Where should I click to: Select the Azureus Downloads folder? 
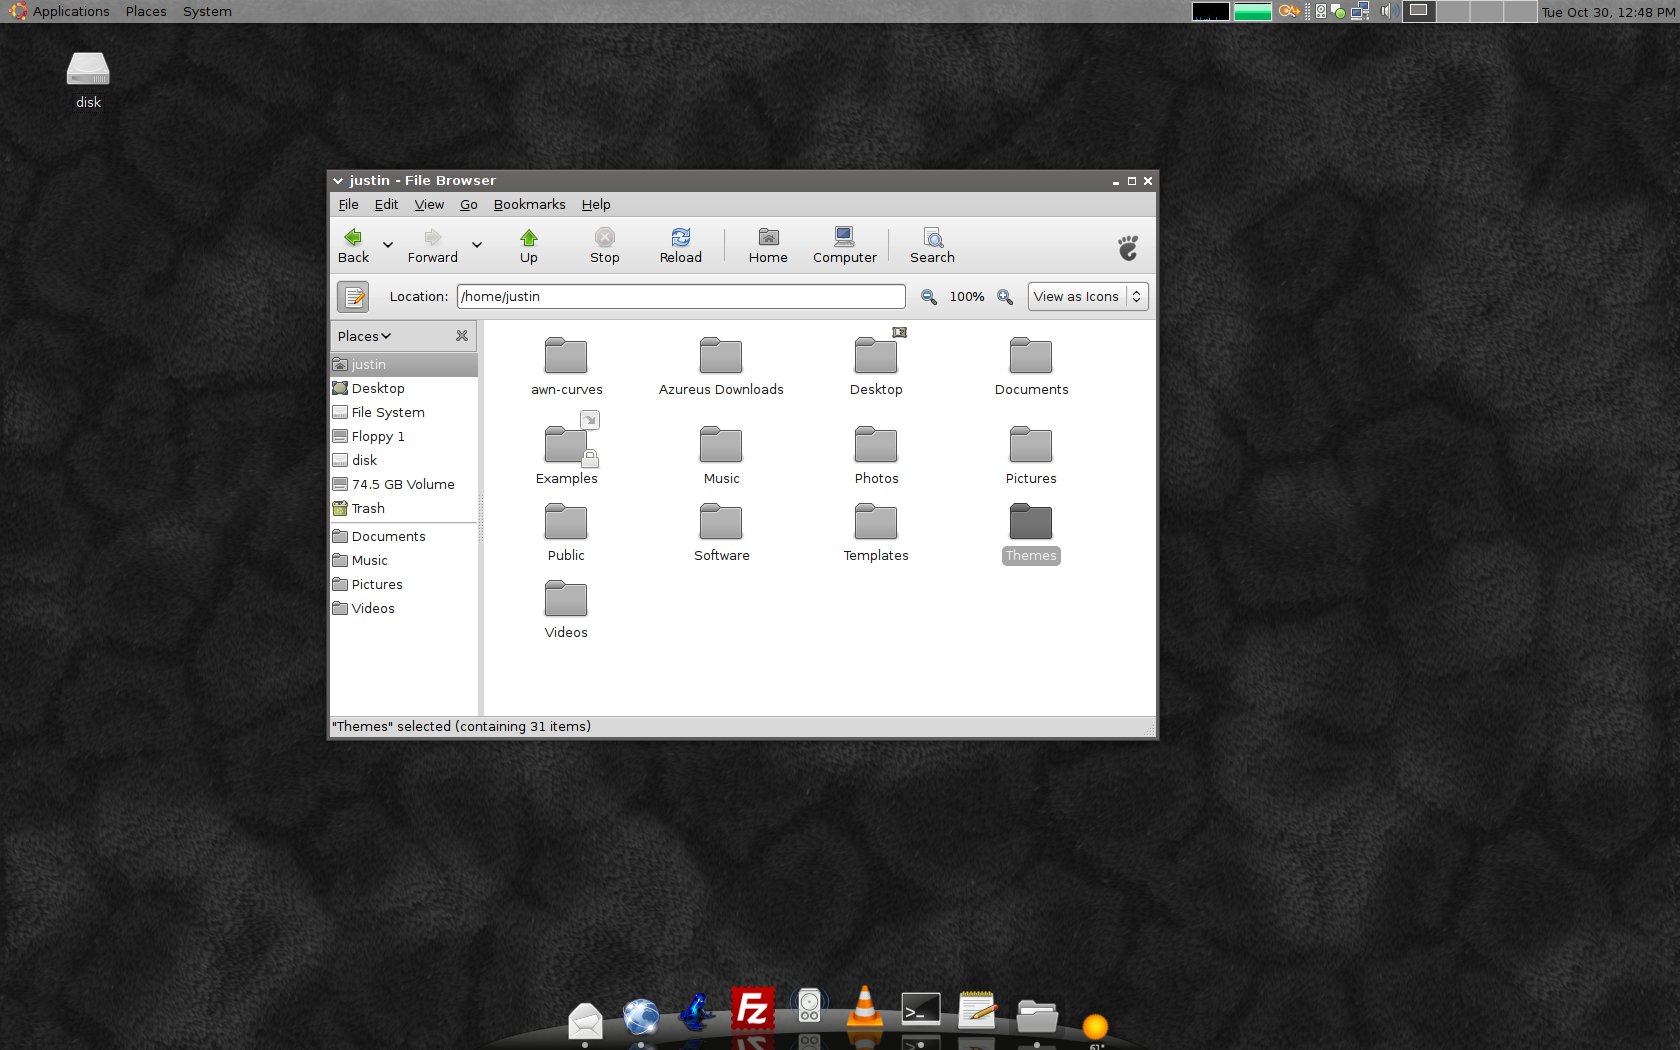(721, 366)
